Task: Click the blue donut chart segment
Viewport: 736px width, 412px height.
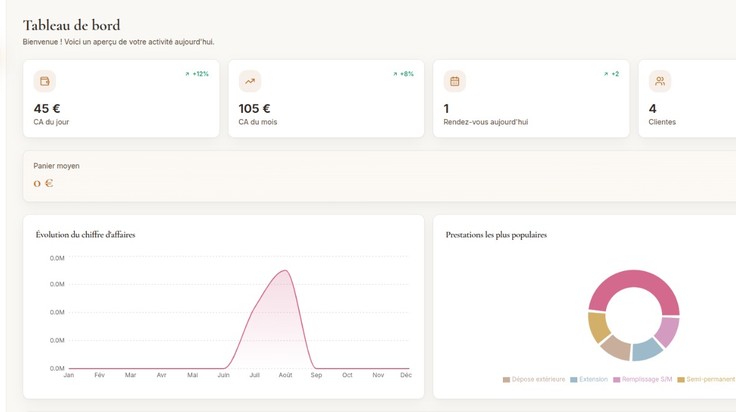Action: 647,350
